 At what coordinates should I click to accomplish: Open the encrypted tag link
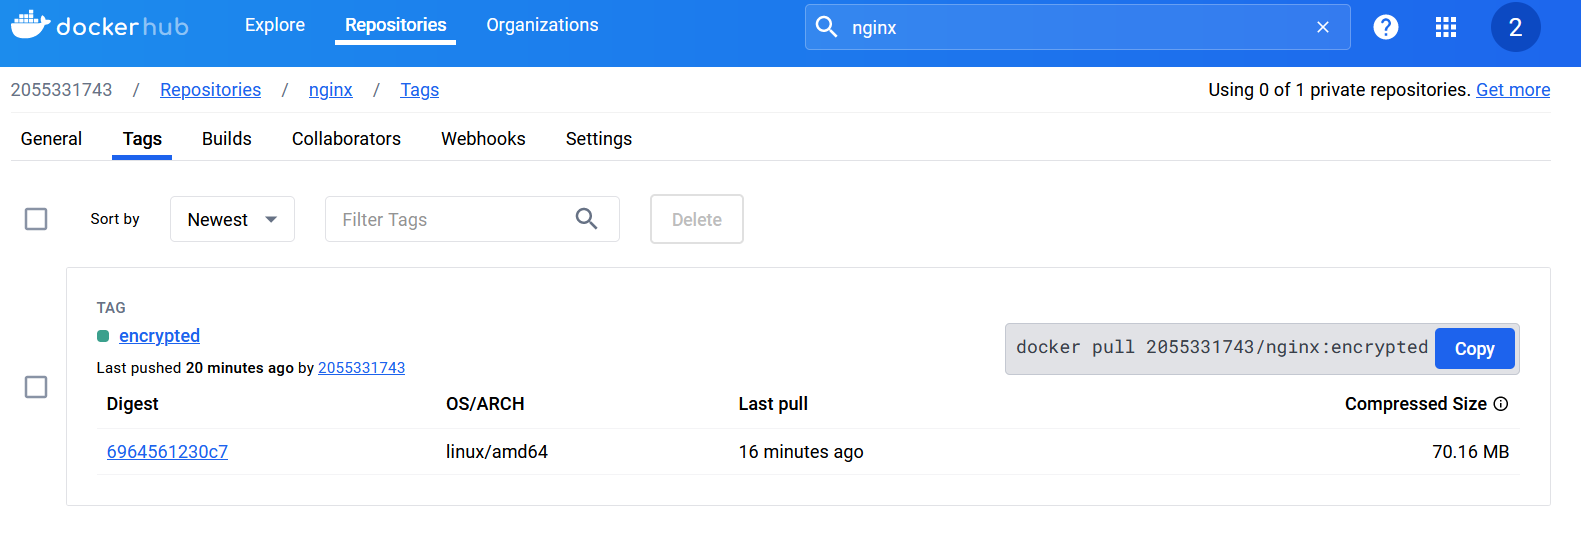[159, 336]
